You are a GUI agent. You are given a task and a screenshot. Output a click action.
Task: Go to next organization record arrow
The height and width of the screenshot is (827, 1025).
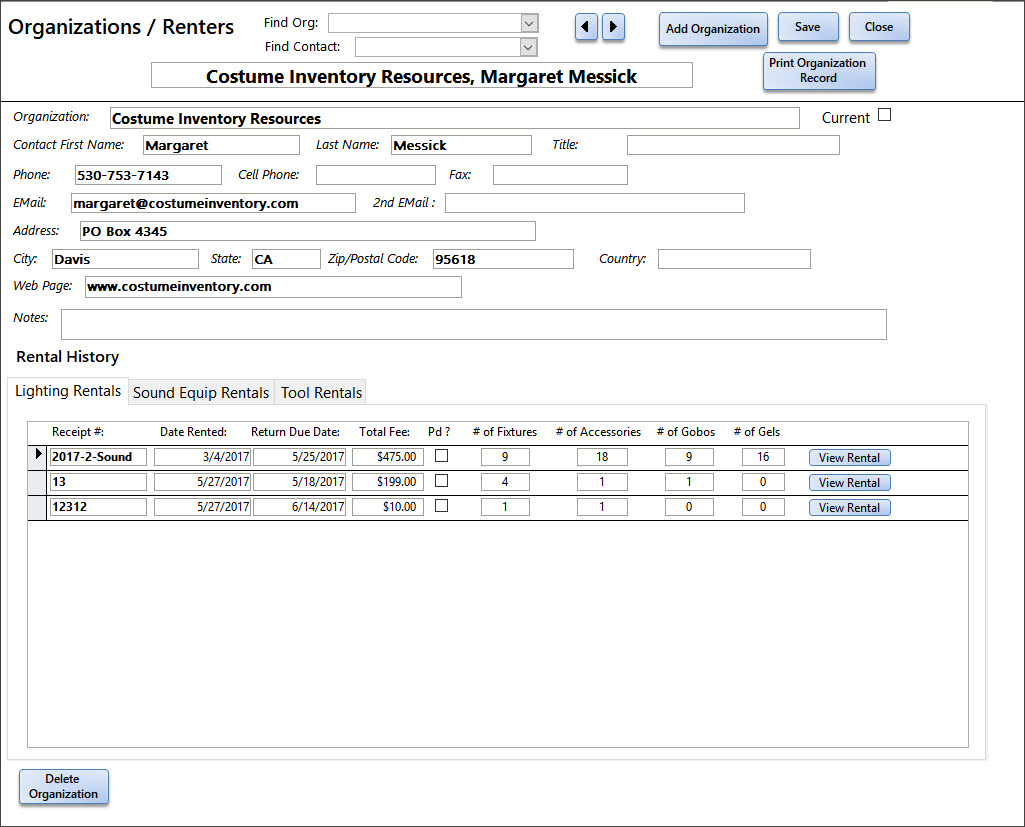614,27
